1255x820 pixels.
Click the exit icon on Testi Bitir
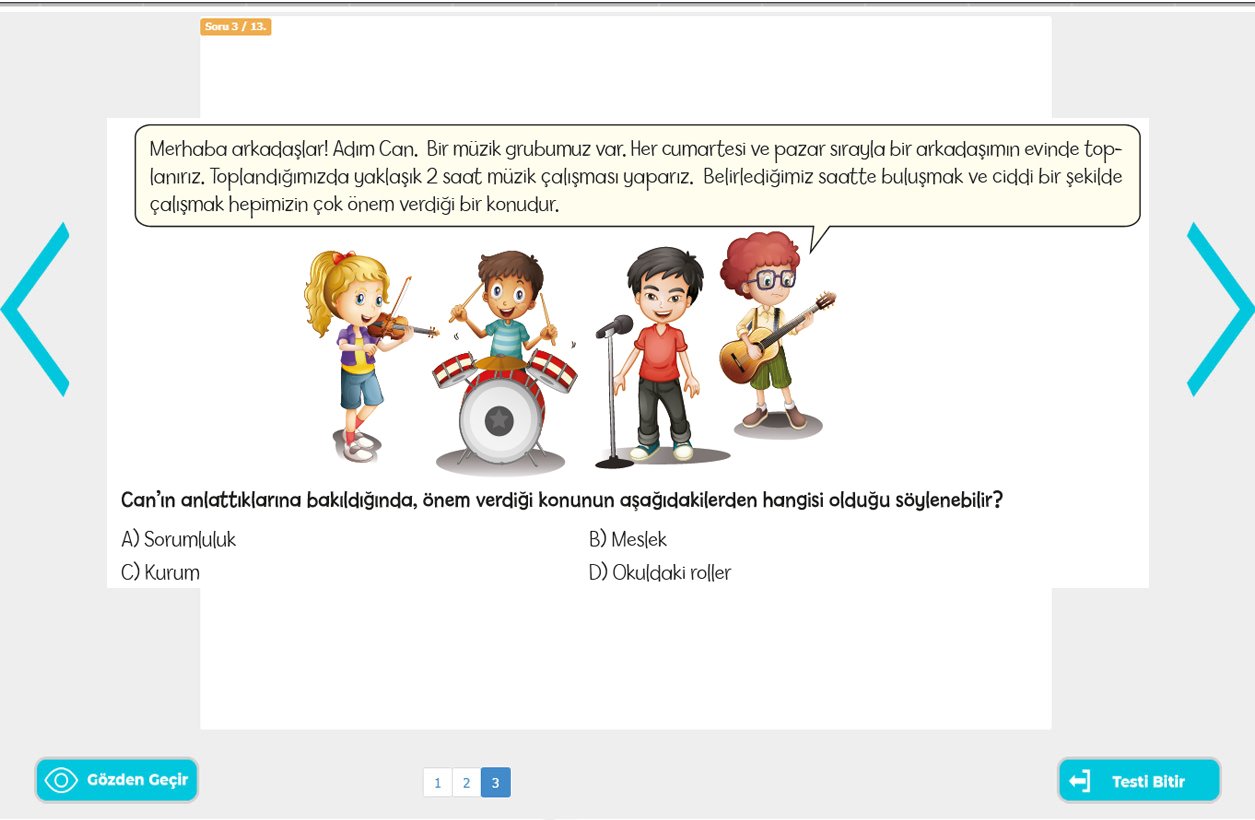tap(1080, 781)
